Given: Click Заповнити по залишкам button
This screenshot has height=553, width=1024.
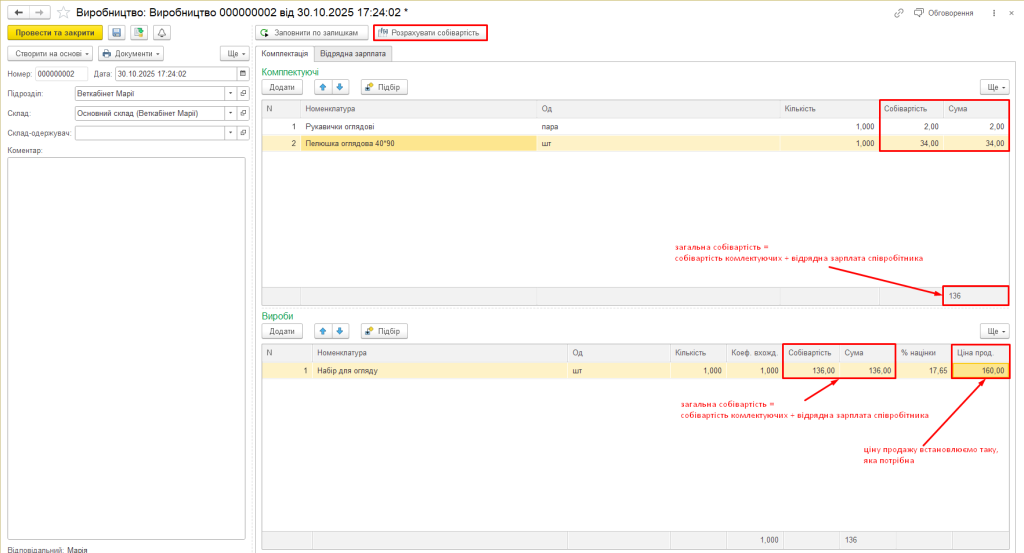Looking at the screenshot, I should pos(311,32).
